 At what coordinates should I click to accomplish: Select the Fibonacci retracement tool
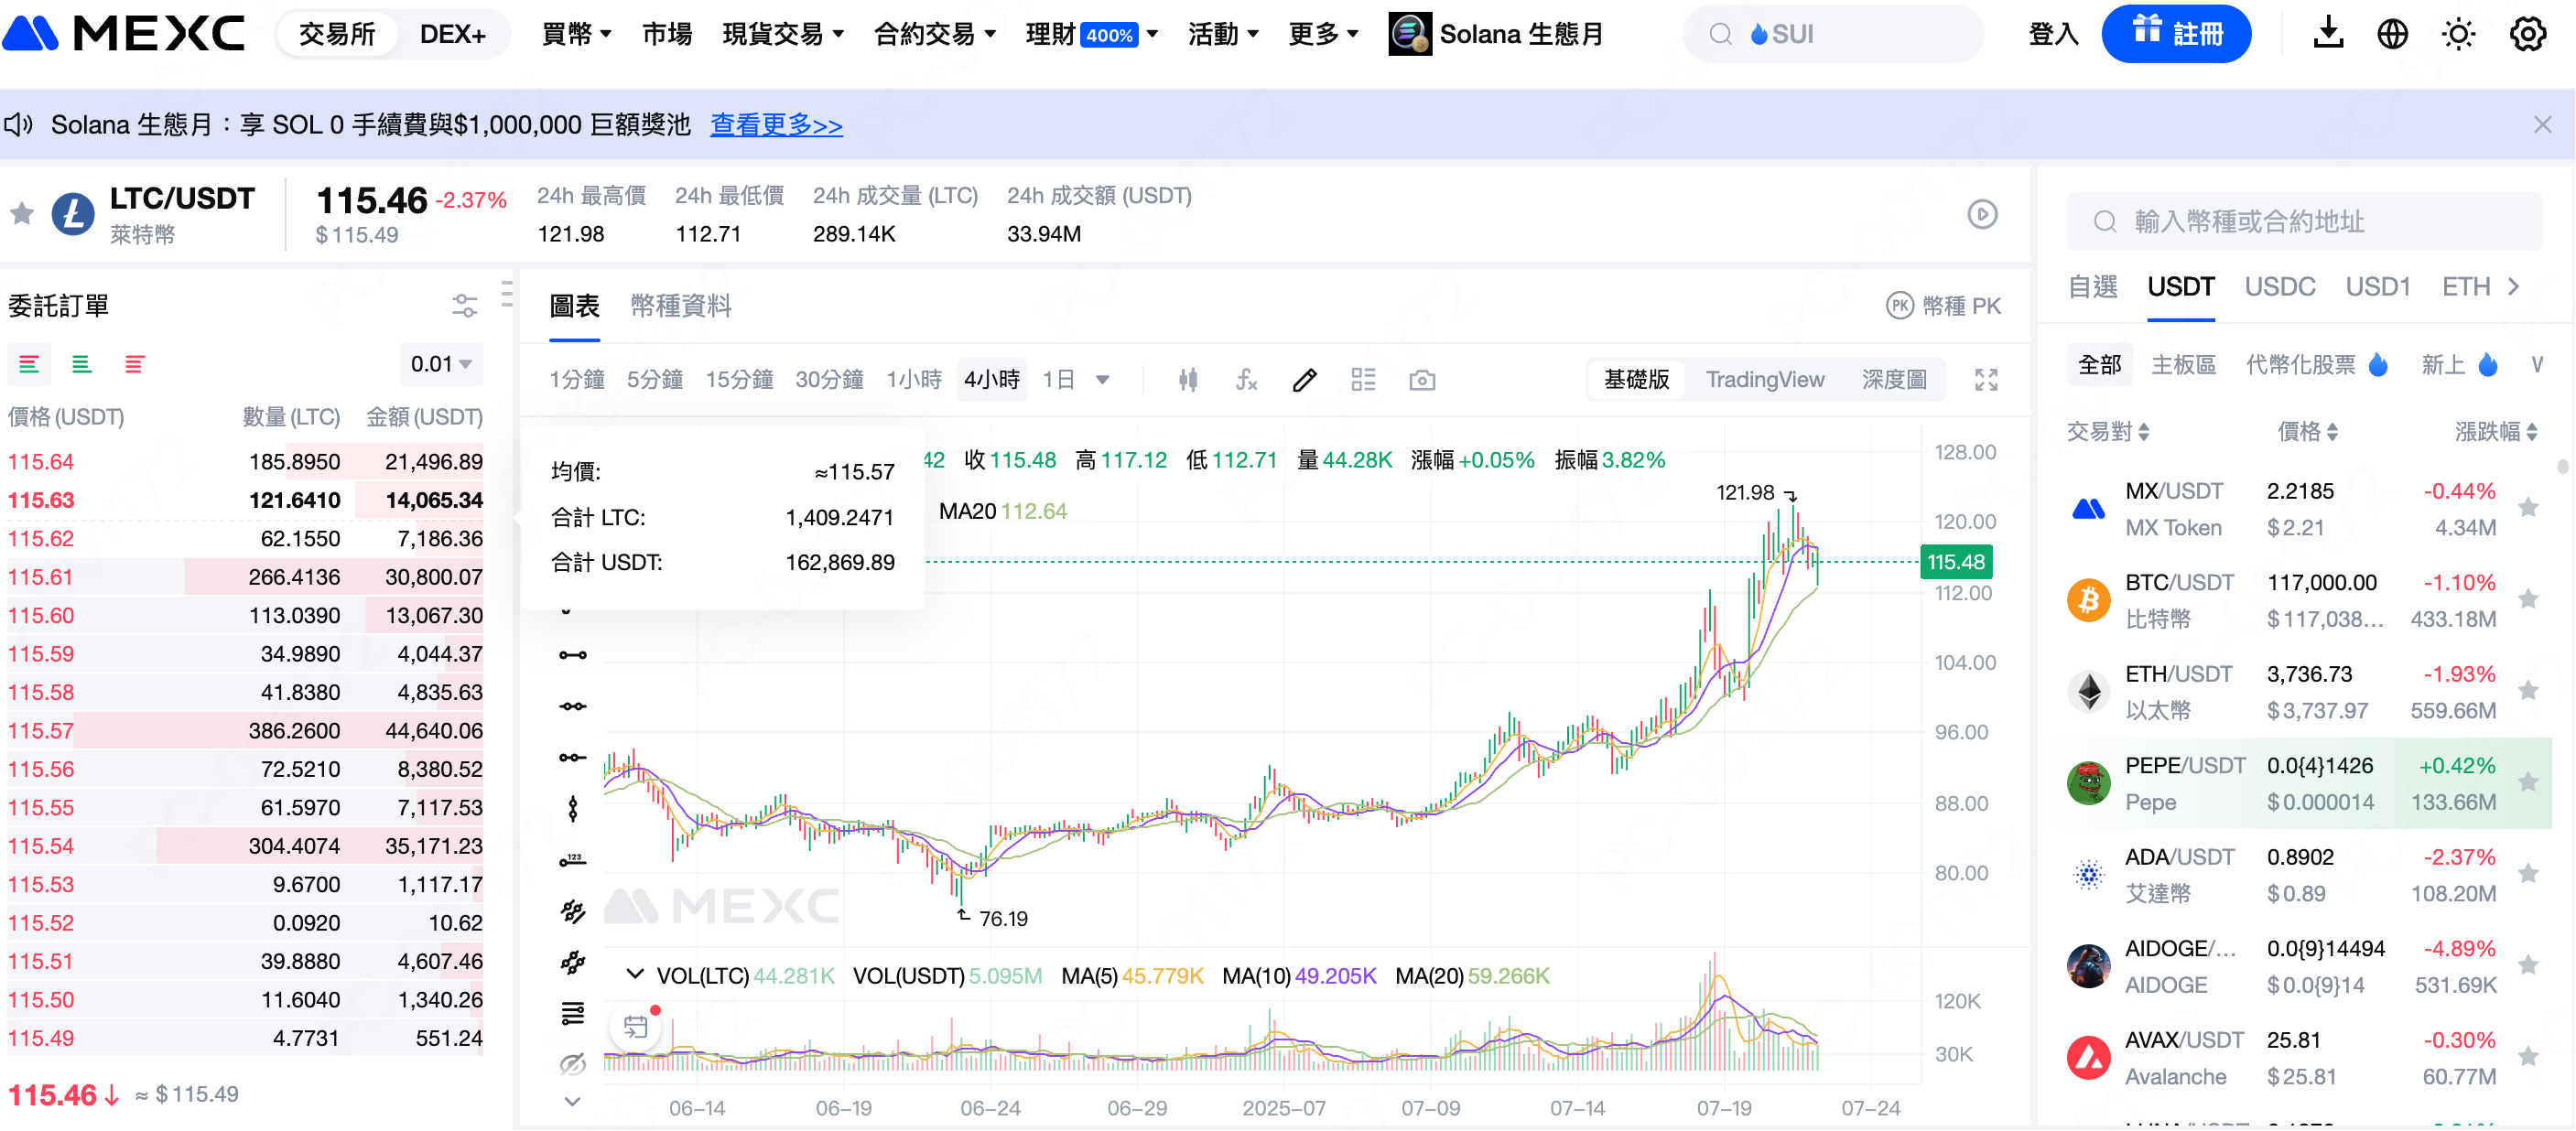573,1013
